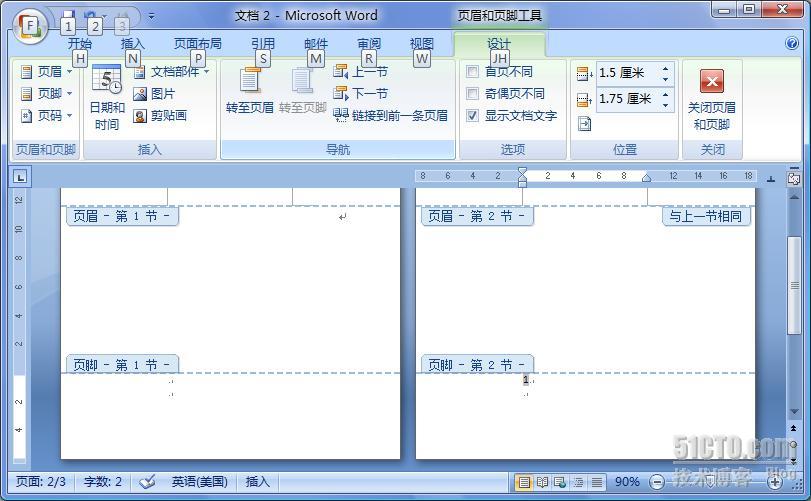
Task: Click insert alignment tab icon
Action: click(x=584, y=124)
